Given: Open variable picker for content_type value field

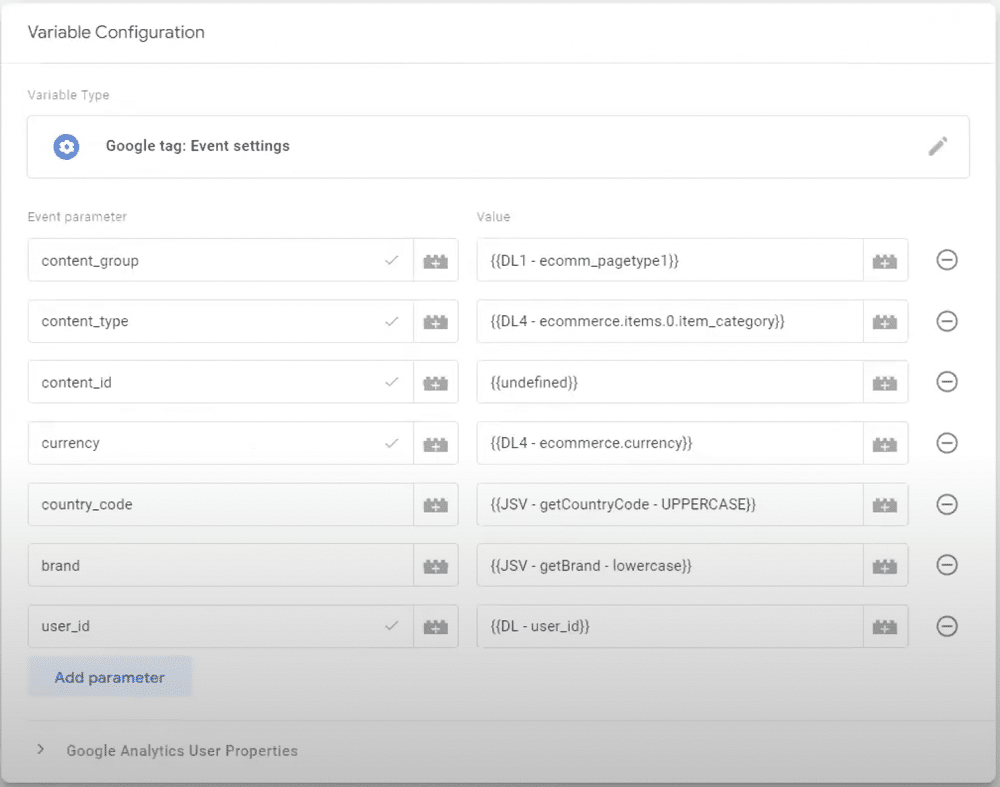Looking at the screenshot, I should click(886, 321).
